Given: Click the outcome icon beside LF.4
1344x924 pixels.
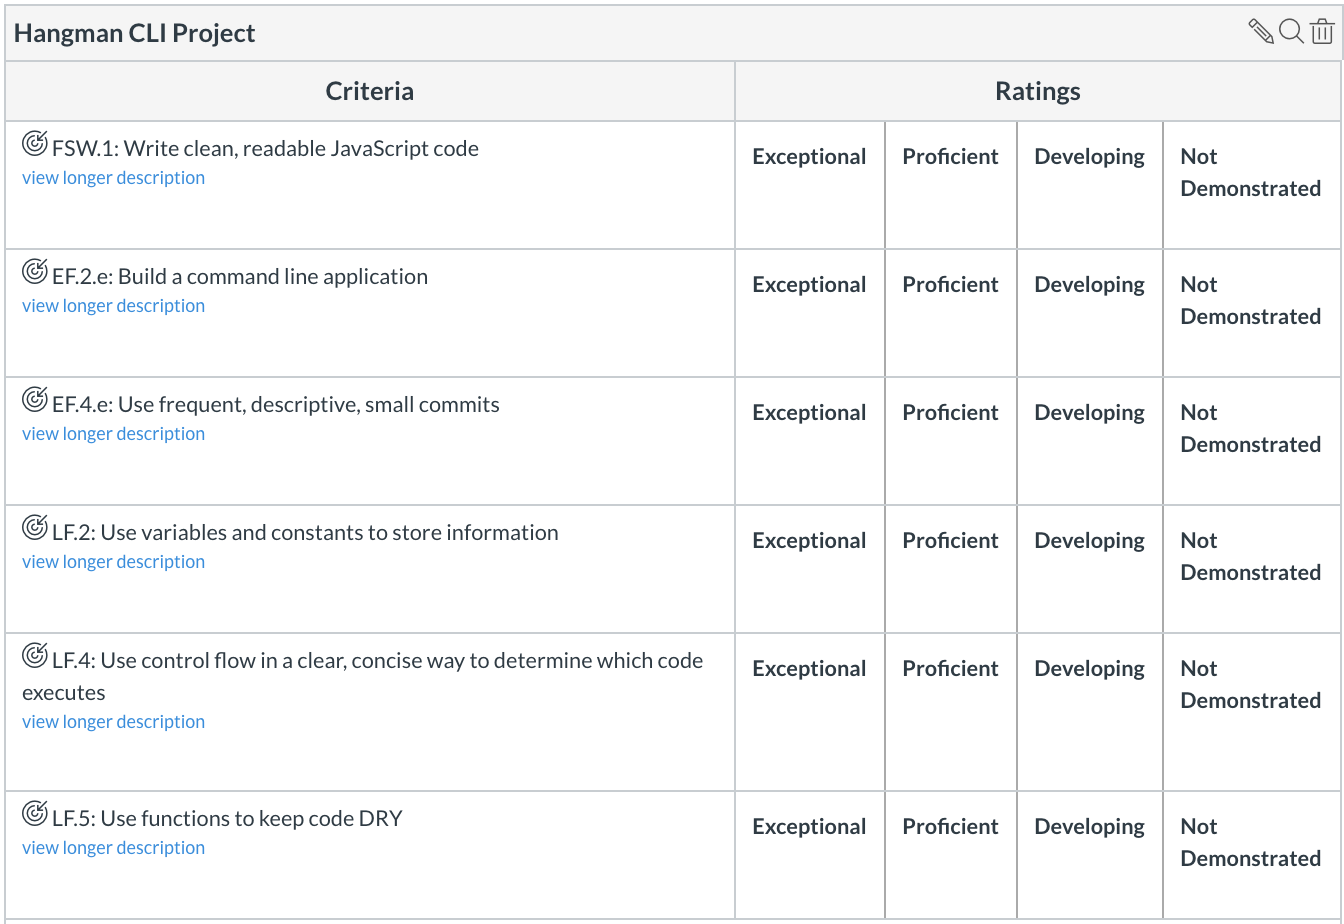Looking at the screenshot, I should 35,657.
